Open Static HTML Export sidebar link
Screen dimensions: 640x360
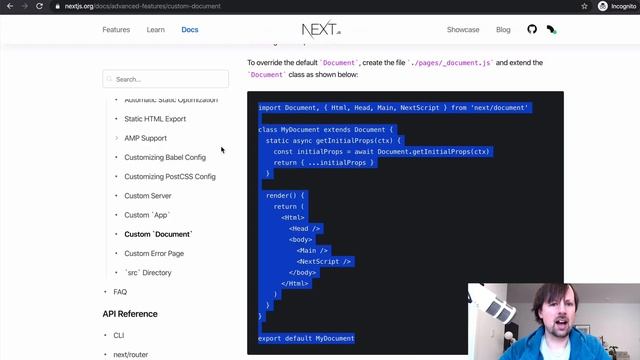[x=155, y=119]
